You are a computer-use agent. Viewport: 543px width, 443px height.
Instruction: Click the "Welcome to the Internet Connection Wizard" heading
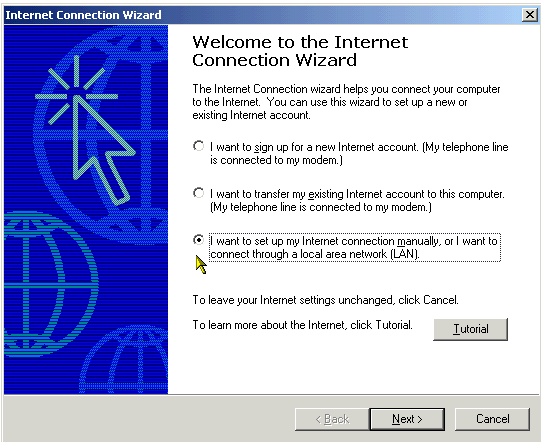[x=300, y=51]
